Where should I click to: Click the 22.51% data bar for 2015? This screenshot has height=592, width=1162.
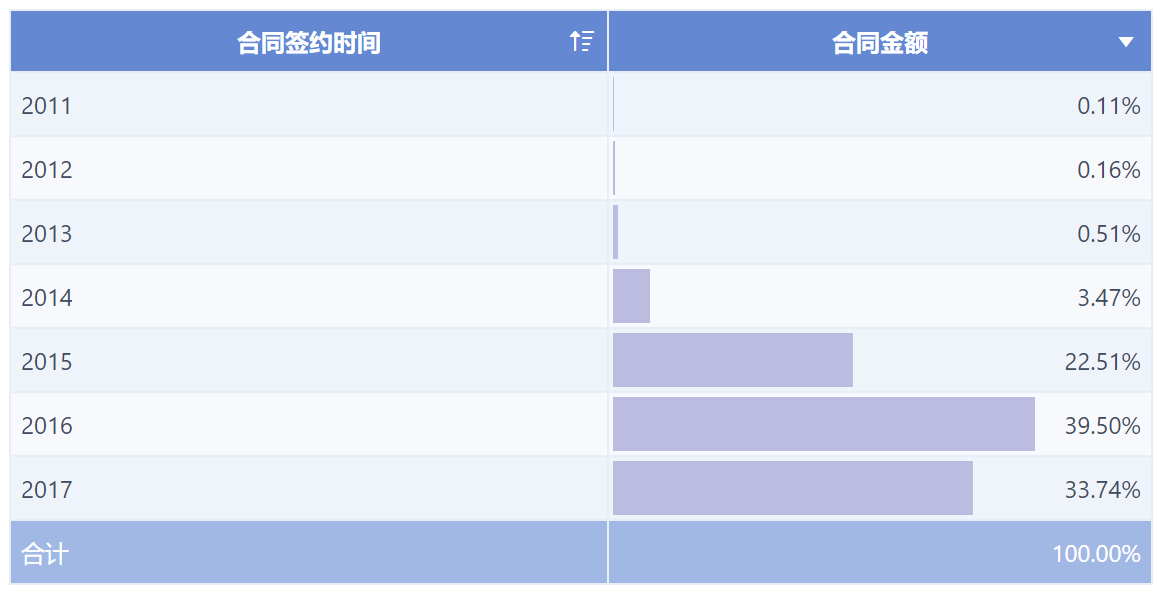tap(732, 360)
